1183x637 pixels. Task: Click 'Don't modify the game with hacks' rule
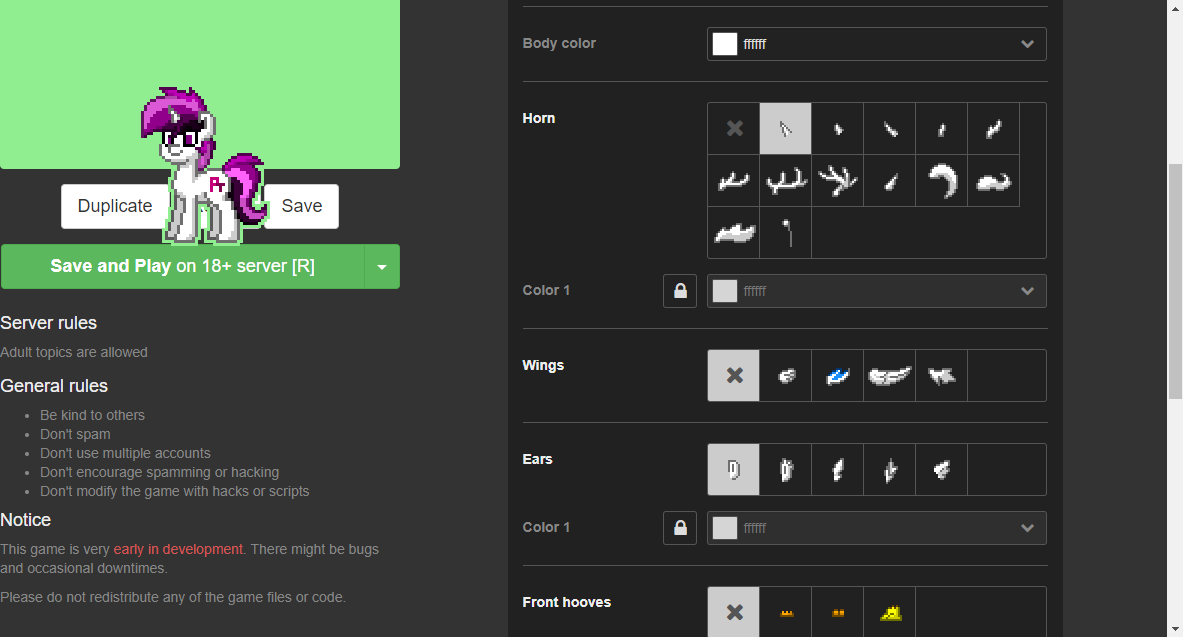(x=174, y=491)
